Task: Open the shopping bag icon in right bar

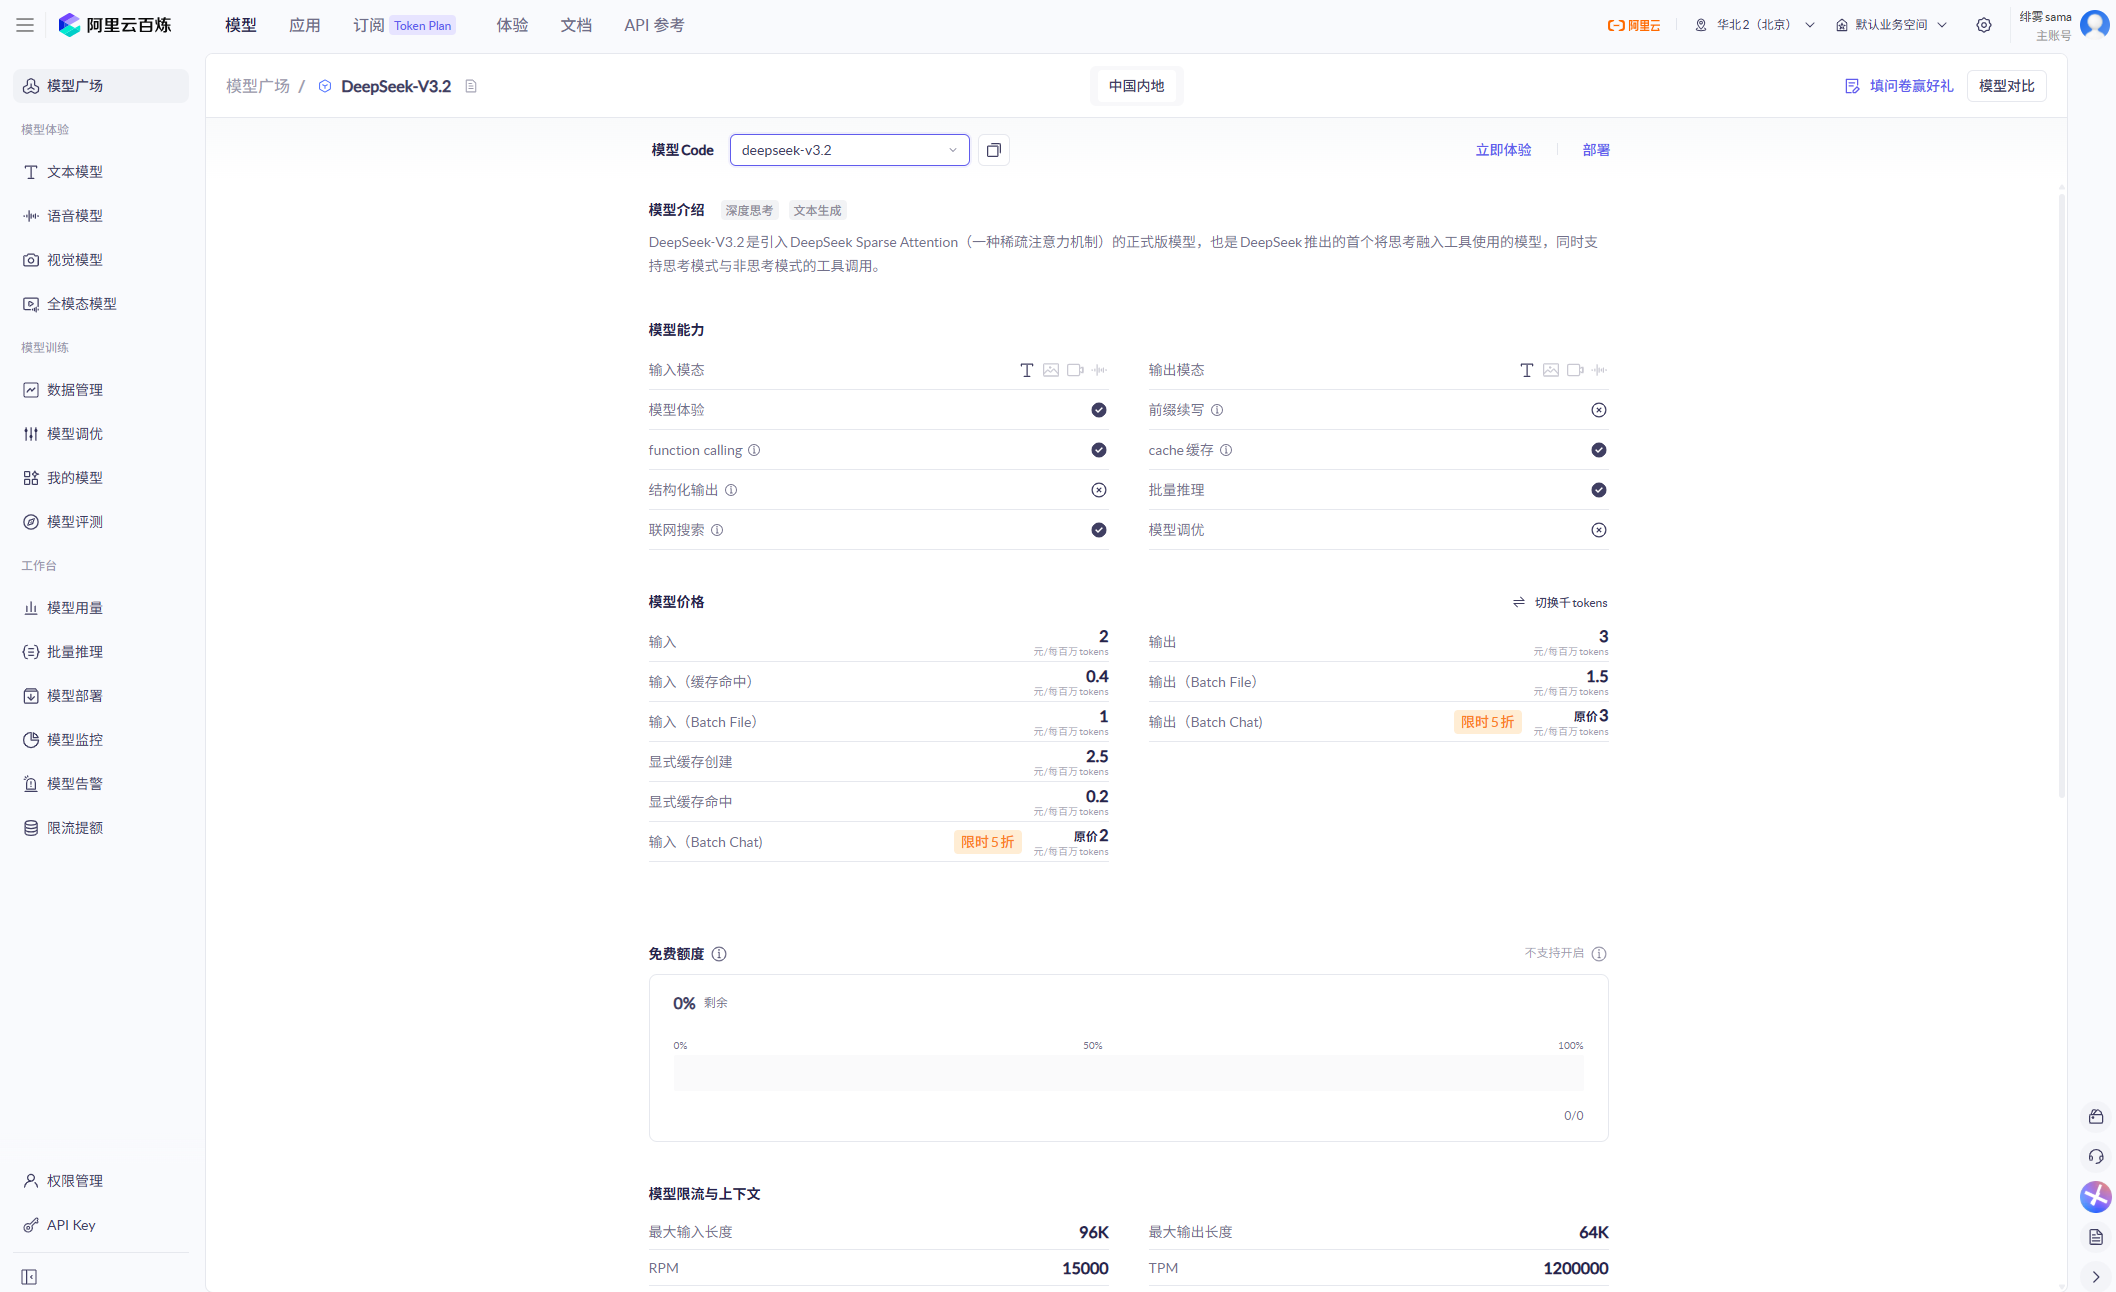Action: (x=2096, y=1117)
